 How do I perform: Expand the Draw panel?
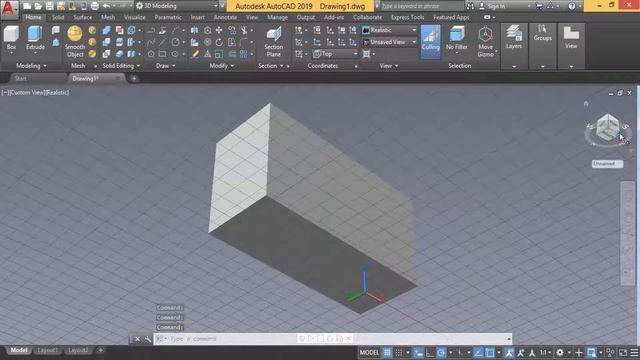(x=166, y=66)
